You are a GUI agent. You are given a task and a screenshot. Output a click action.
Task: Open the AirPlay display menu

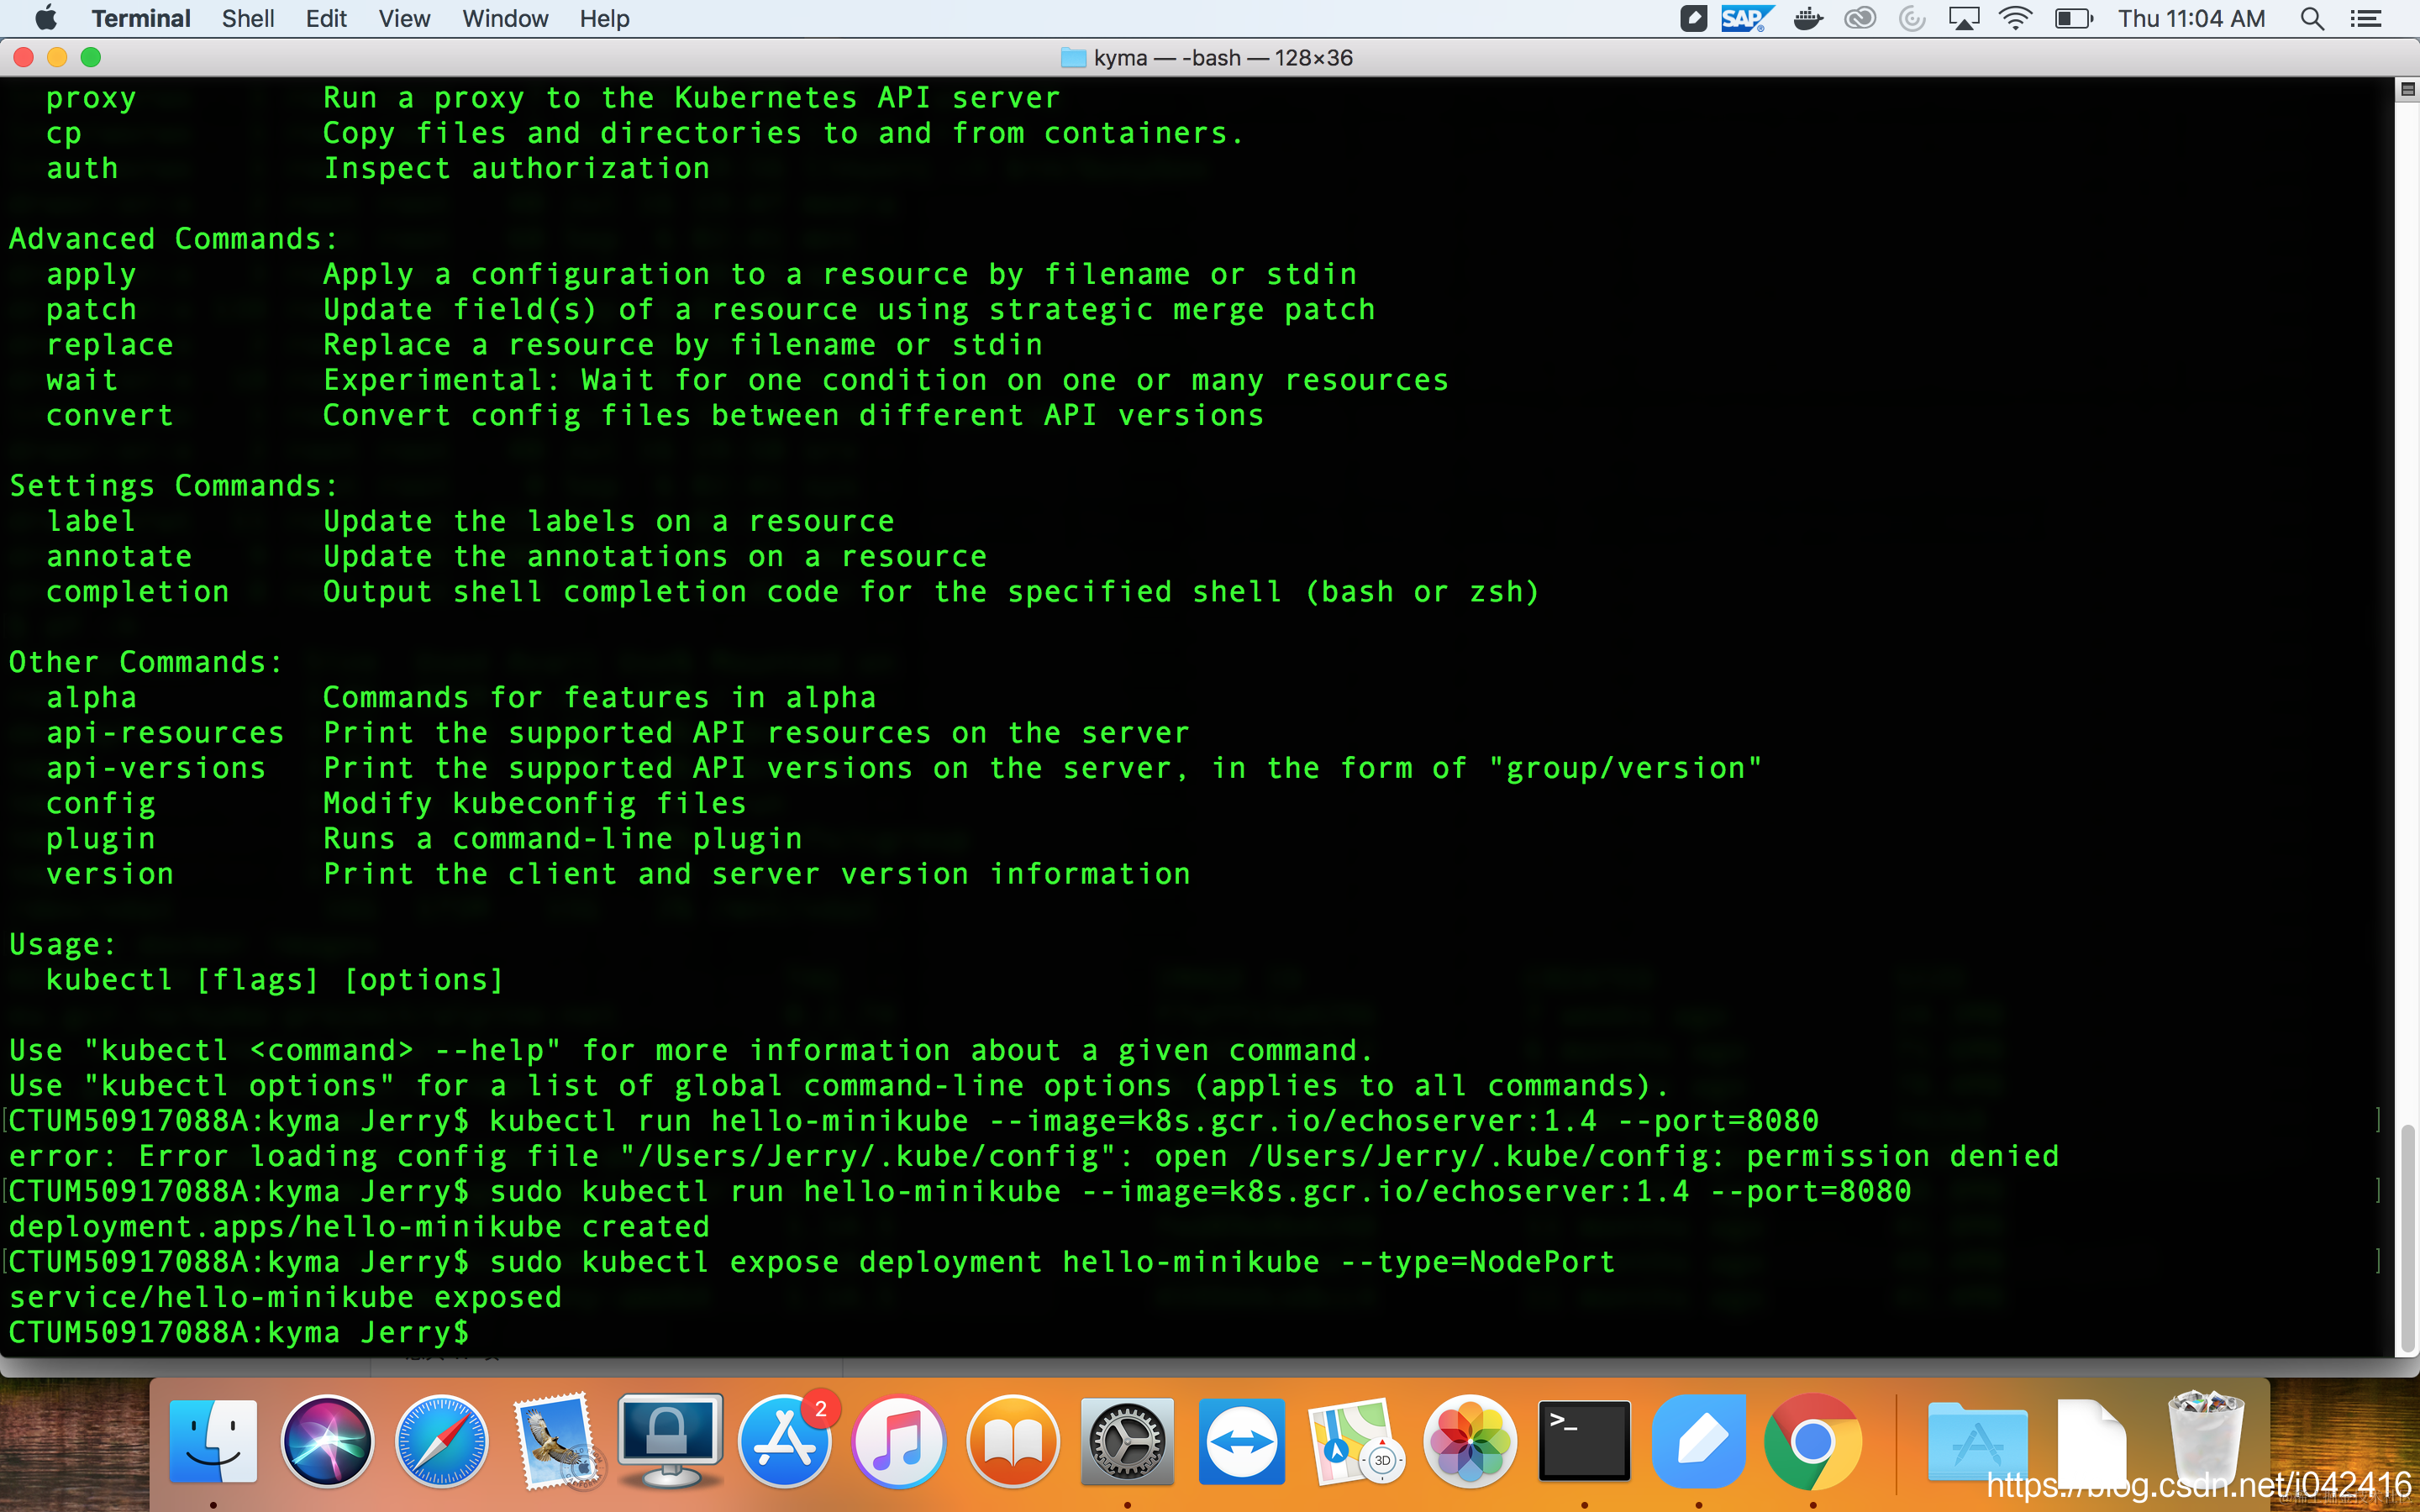coord(1963,19)
